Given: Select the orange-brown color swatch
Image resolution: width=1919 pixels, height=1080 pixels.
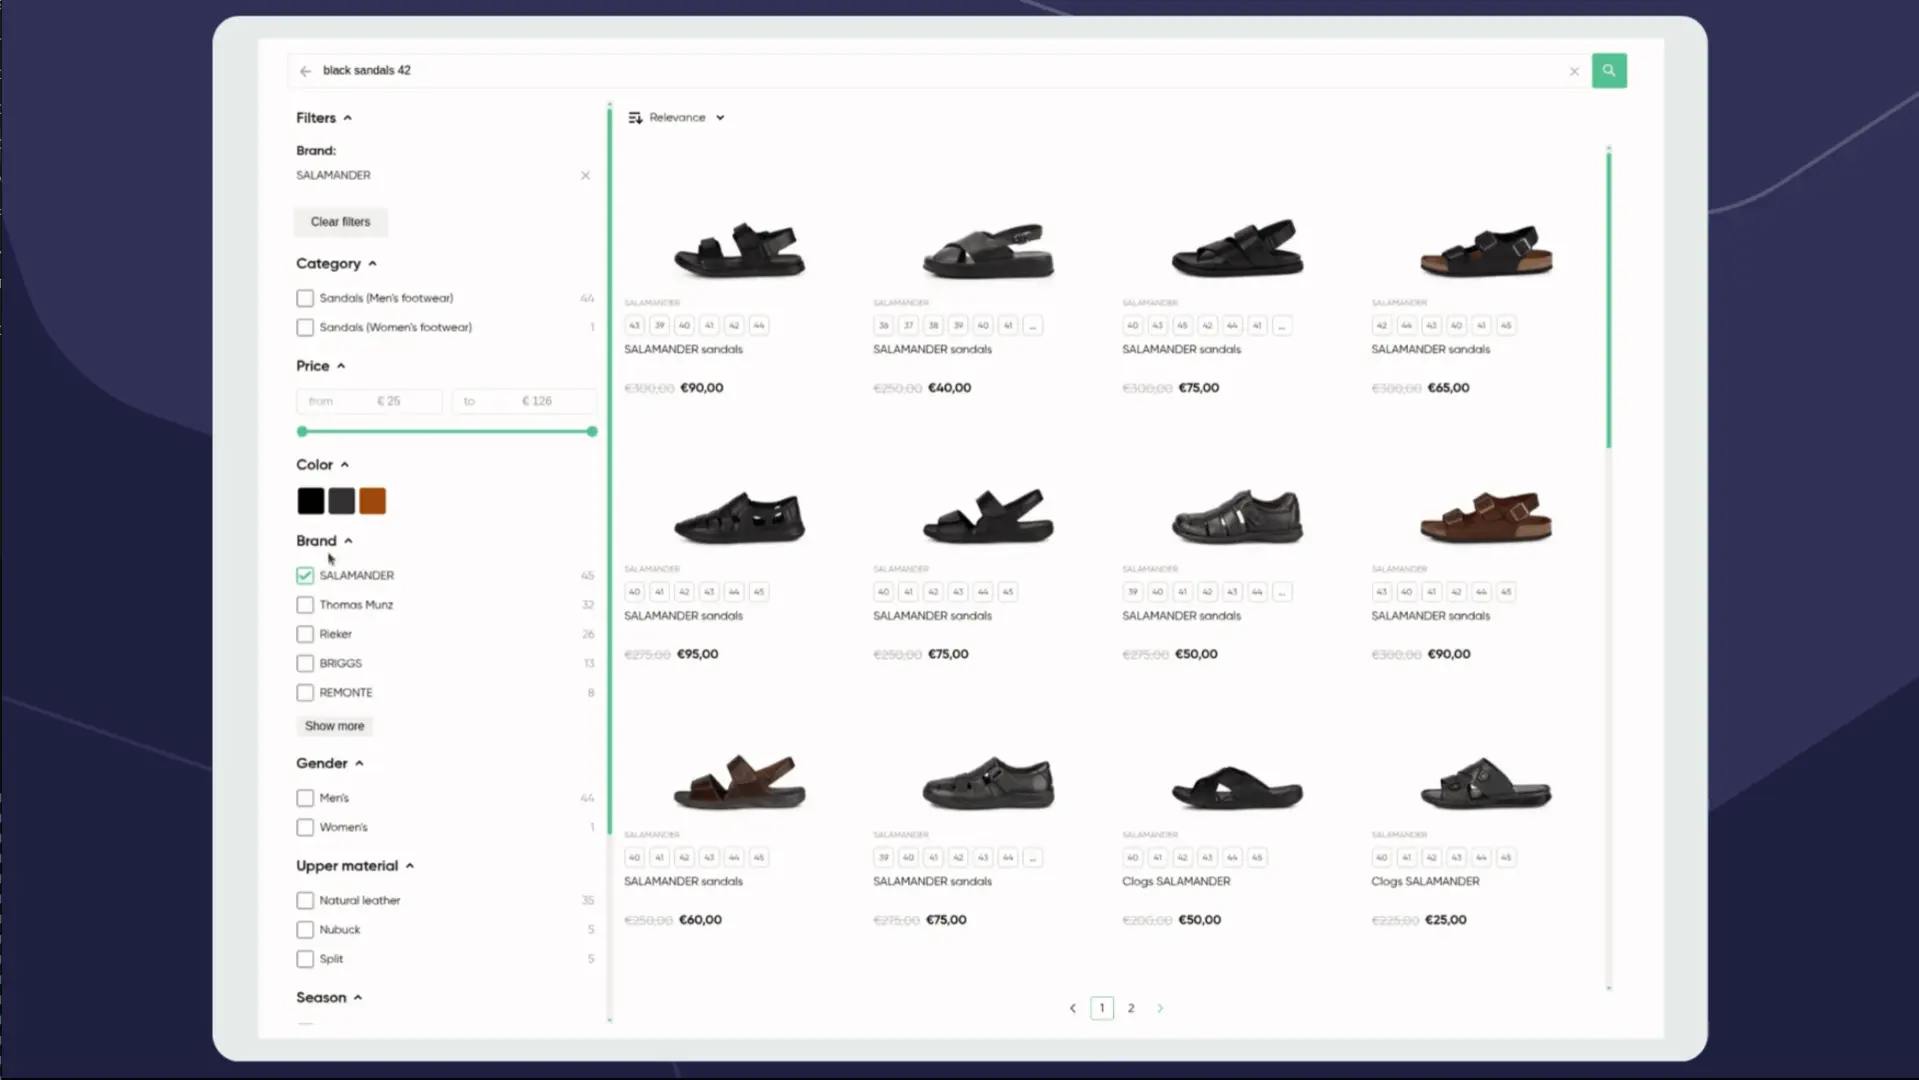Looking at the screenshot, I should coord(373,501).
